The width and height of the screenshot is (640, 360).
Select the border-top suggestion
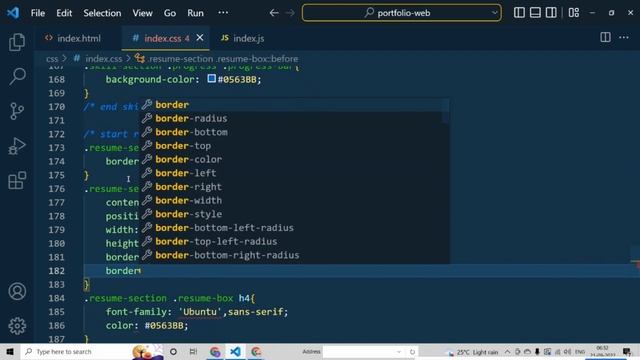coord(295,146)
